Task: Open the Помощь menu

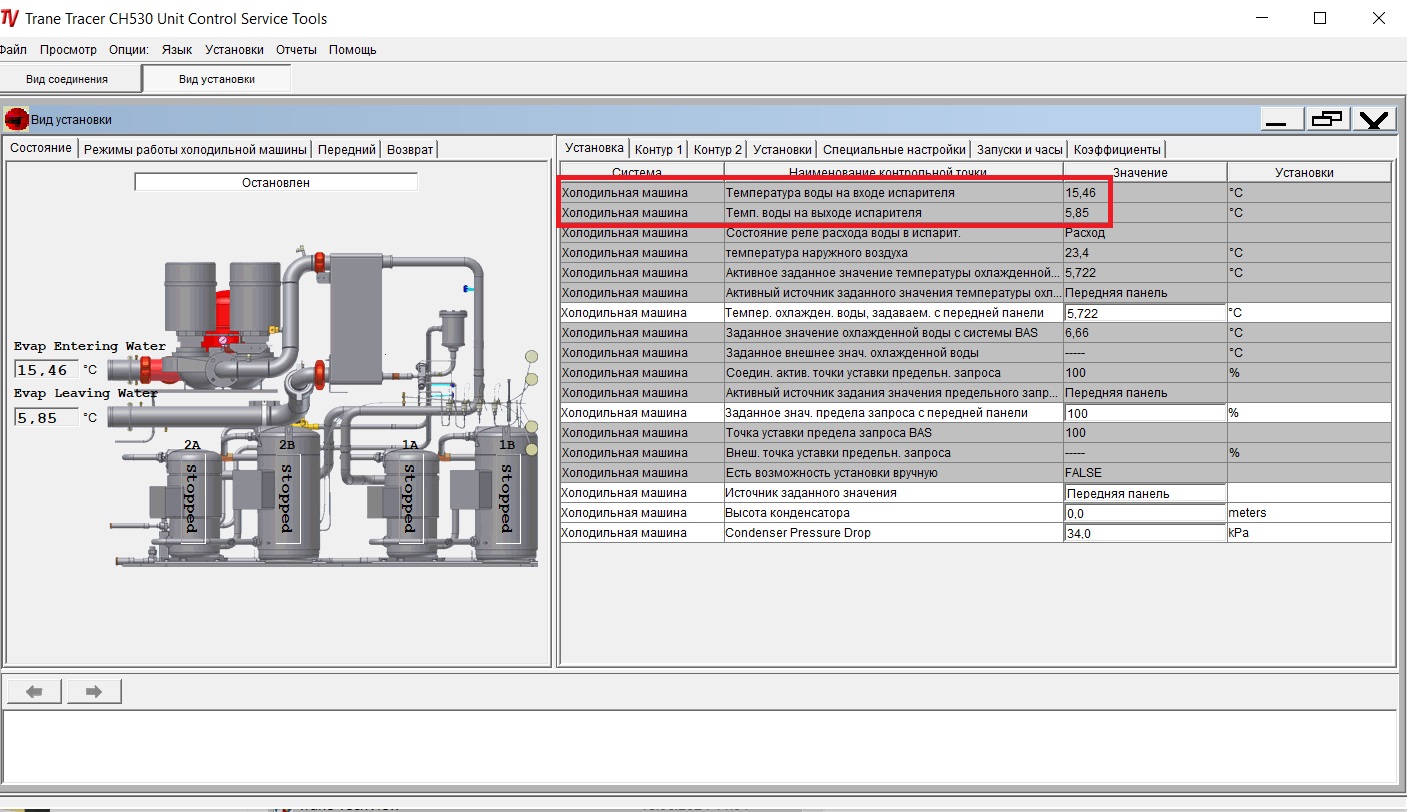Action: click(x=353, y=49)
